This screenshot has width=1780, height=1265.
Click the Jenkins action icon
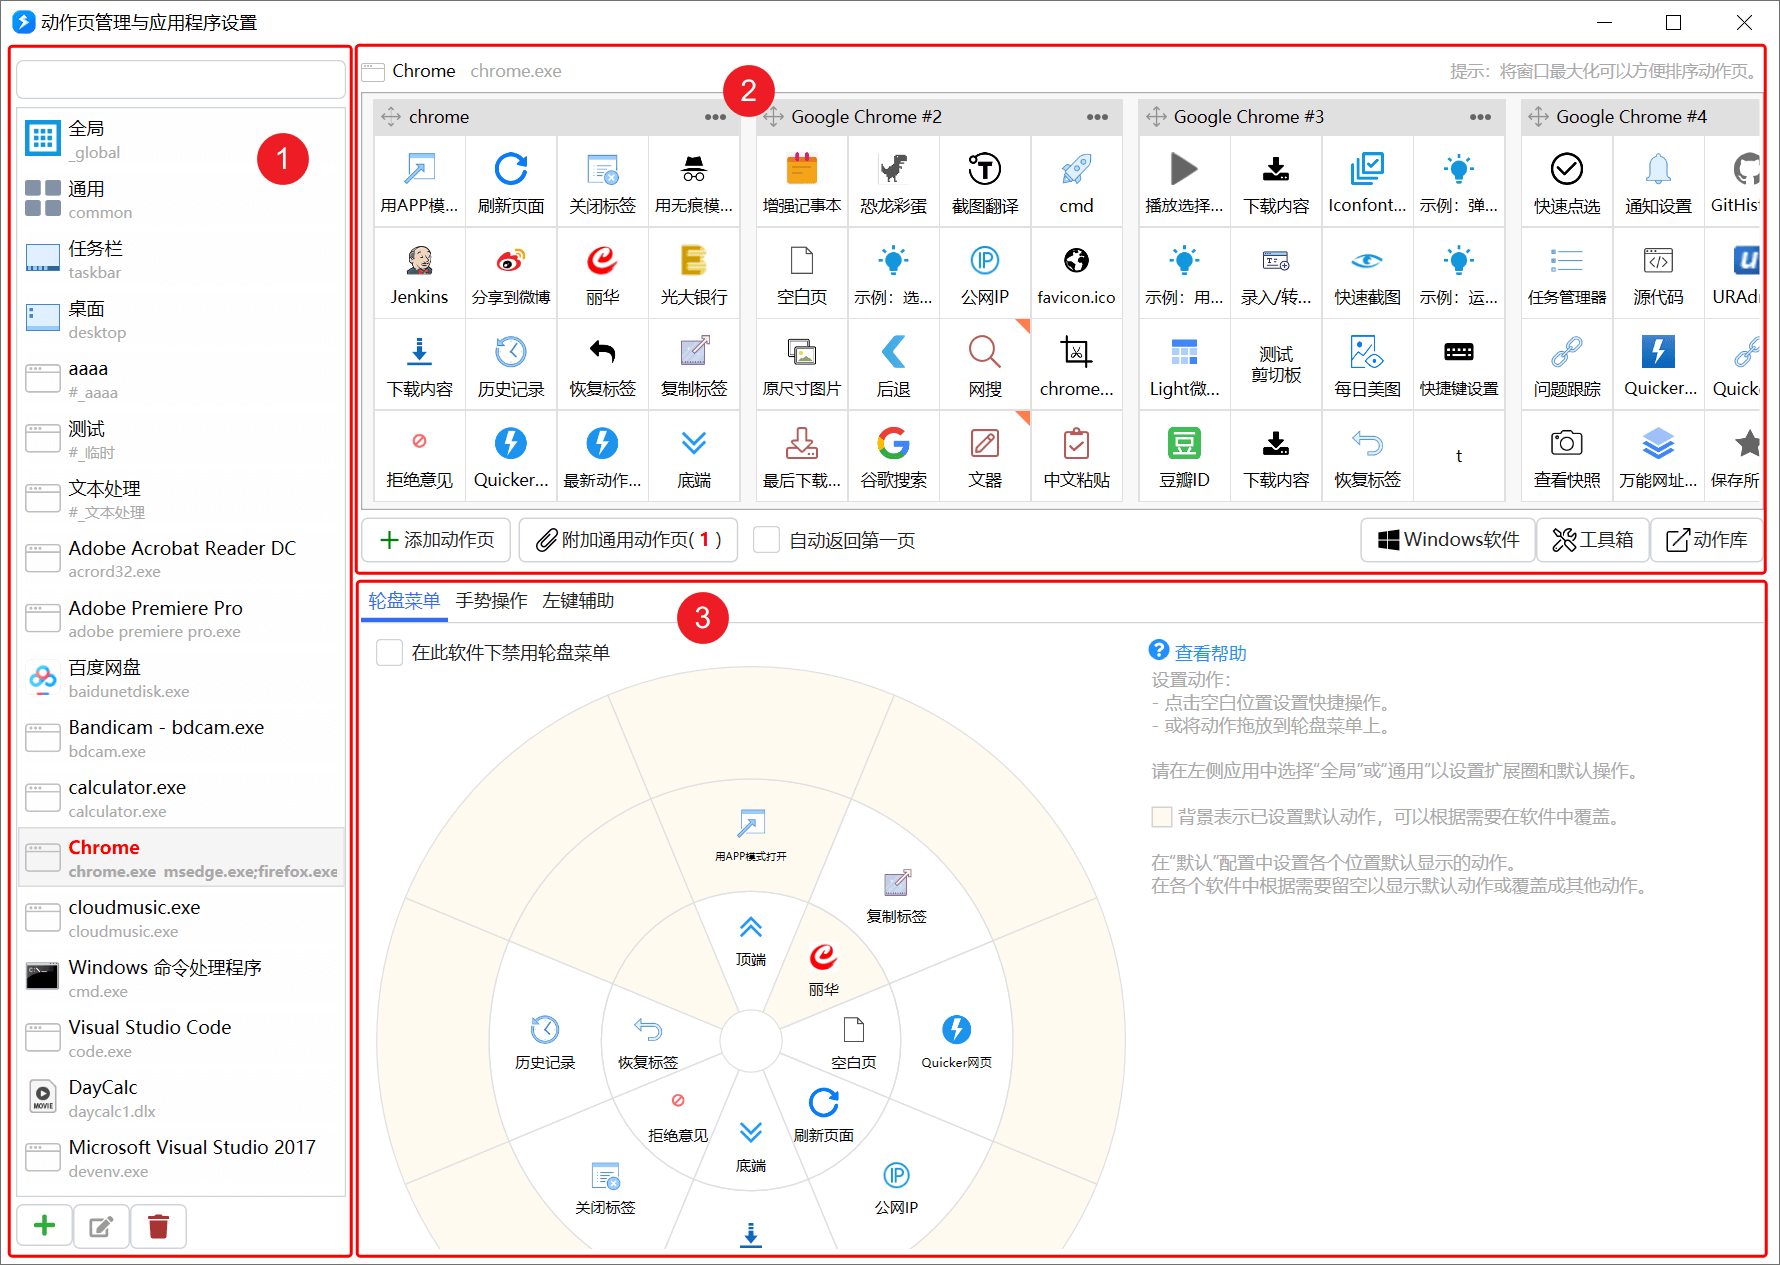click(x=420, y=273)
